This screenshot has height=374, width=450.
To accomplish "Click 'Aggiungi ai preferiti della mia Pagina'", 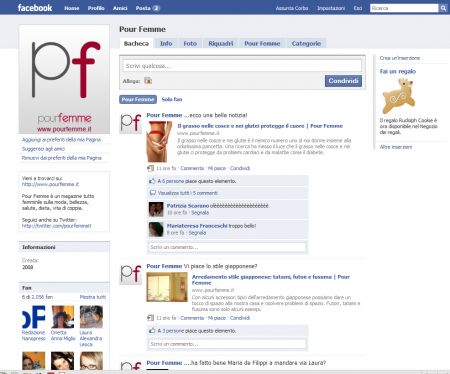I will click(x=61, y=140).
